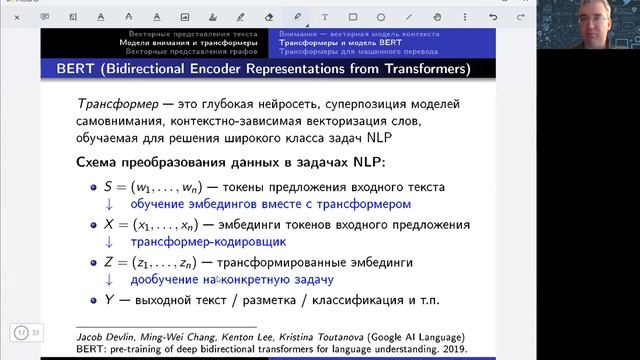Select the eraser tool
The height and width of the screenshot is (360, 640).
click(269, 17)
